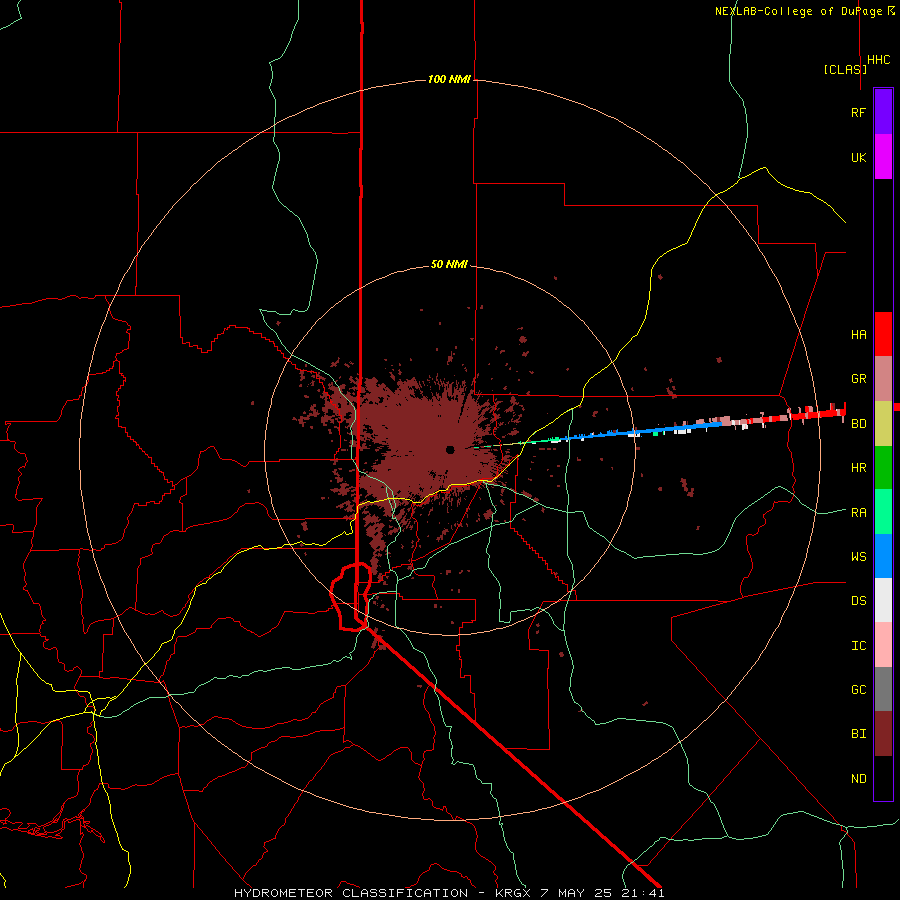
Task: Click the HR legend label
Action: click(x=859, y=468)
